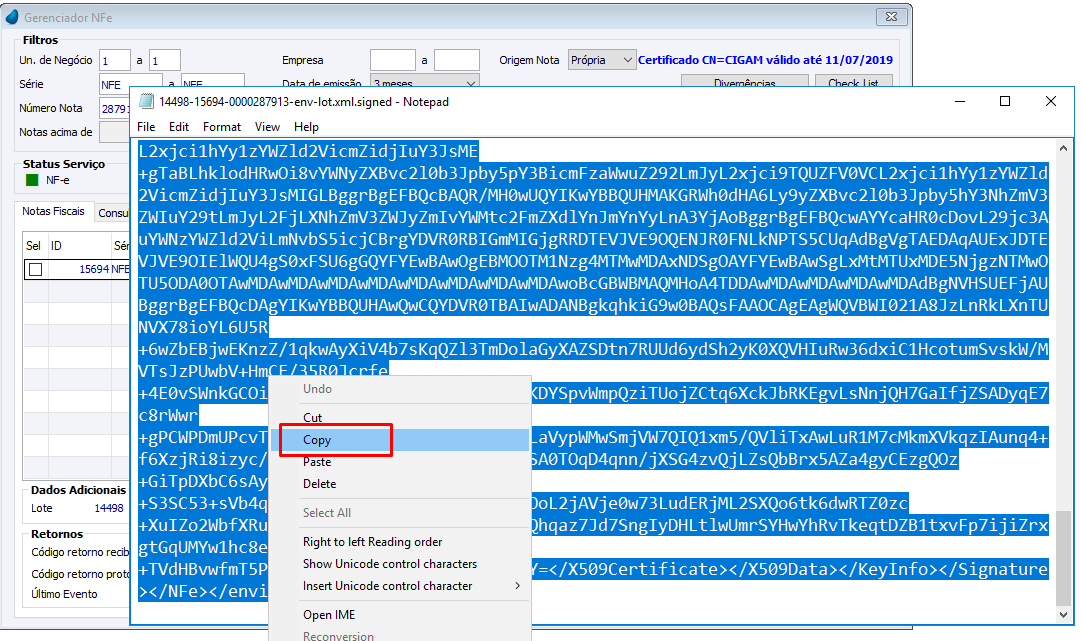Click the Lote value 14498

tap(109, 508)
